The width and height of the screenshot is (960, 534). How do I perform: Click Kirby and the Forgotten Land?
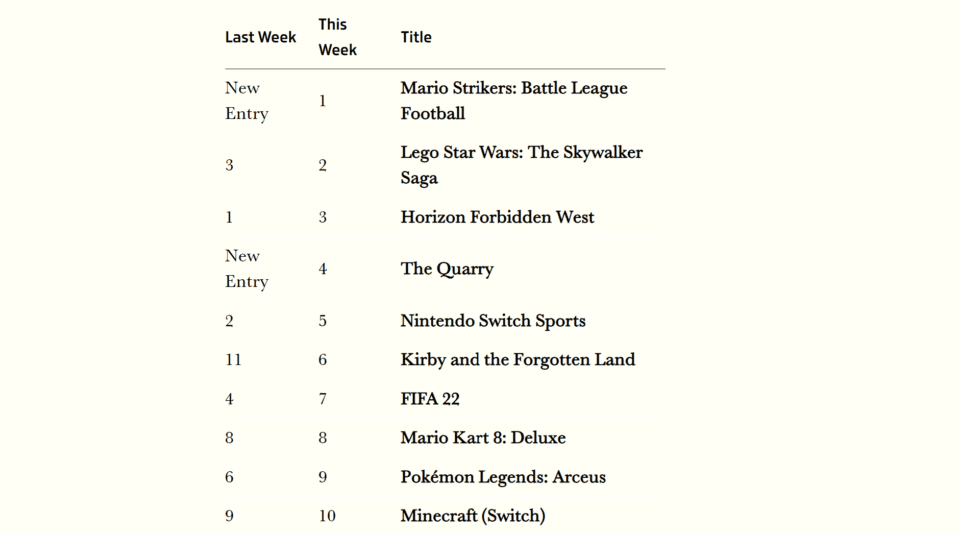pyautogui.click(x=517, y=359)
